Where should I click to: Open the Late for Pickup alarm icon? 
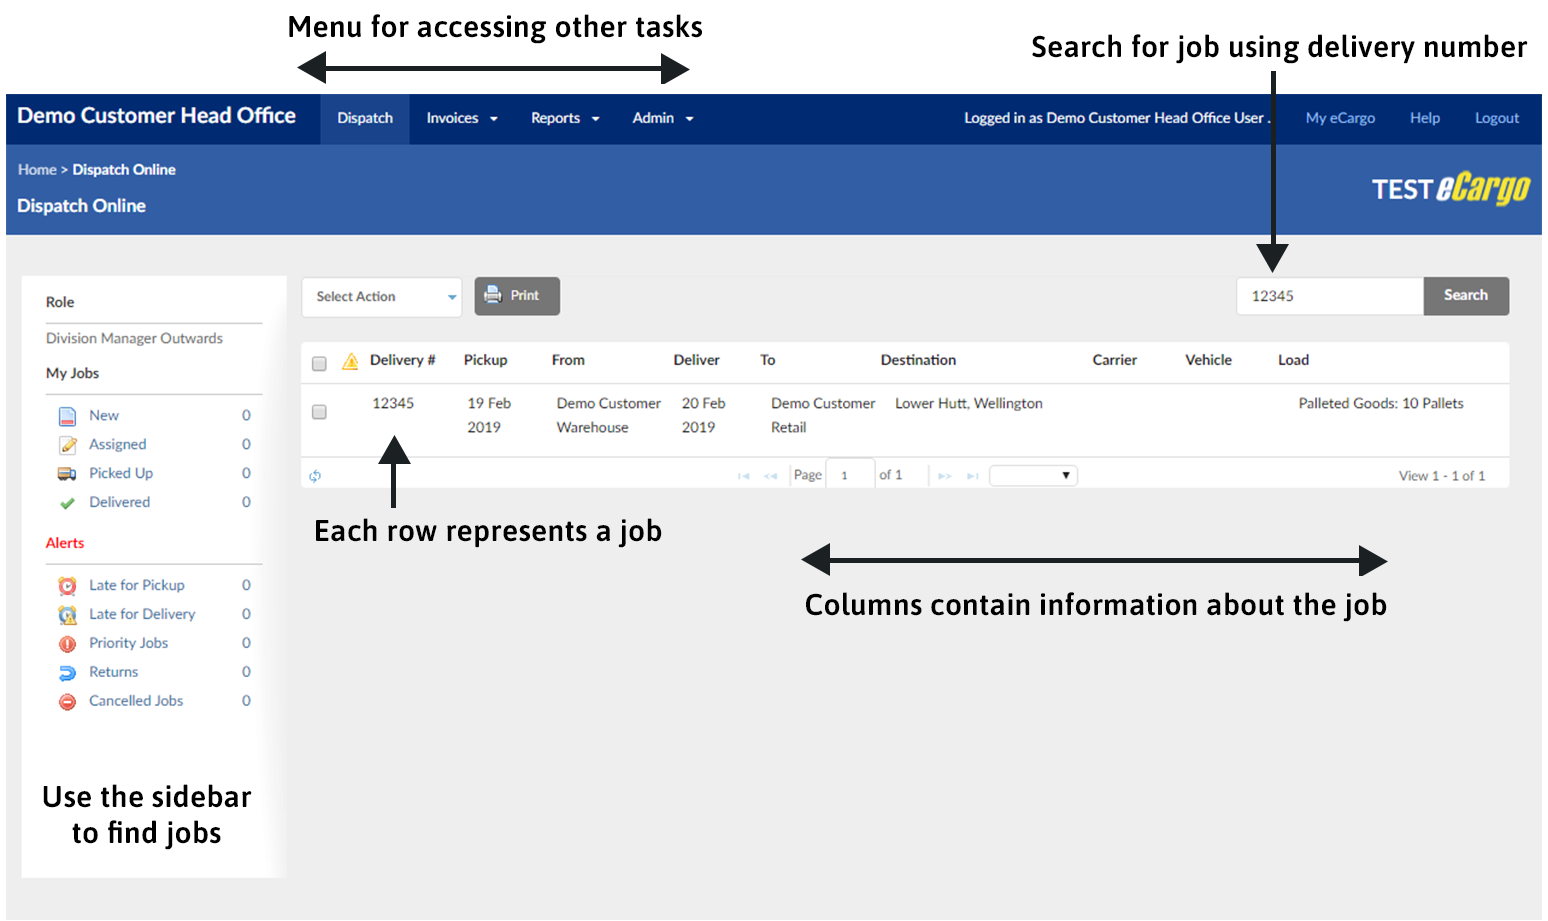click(67, 586)
